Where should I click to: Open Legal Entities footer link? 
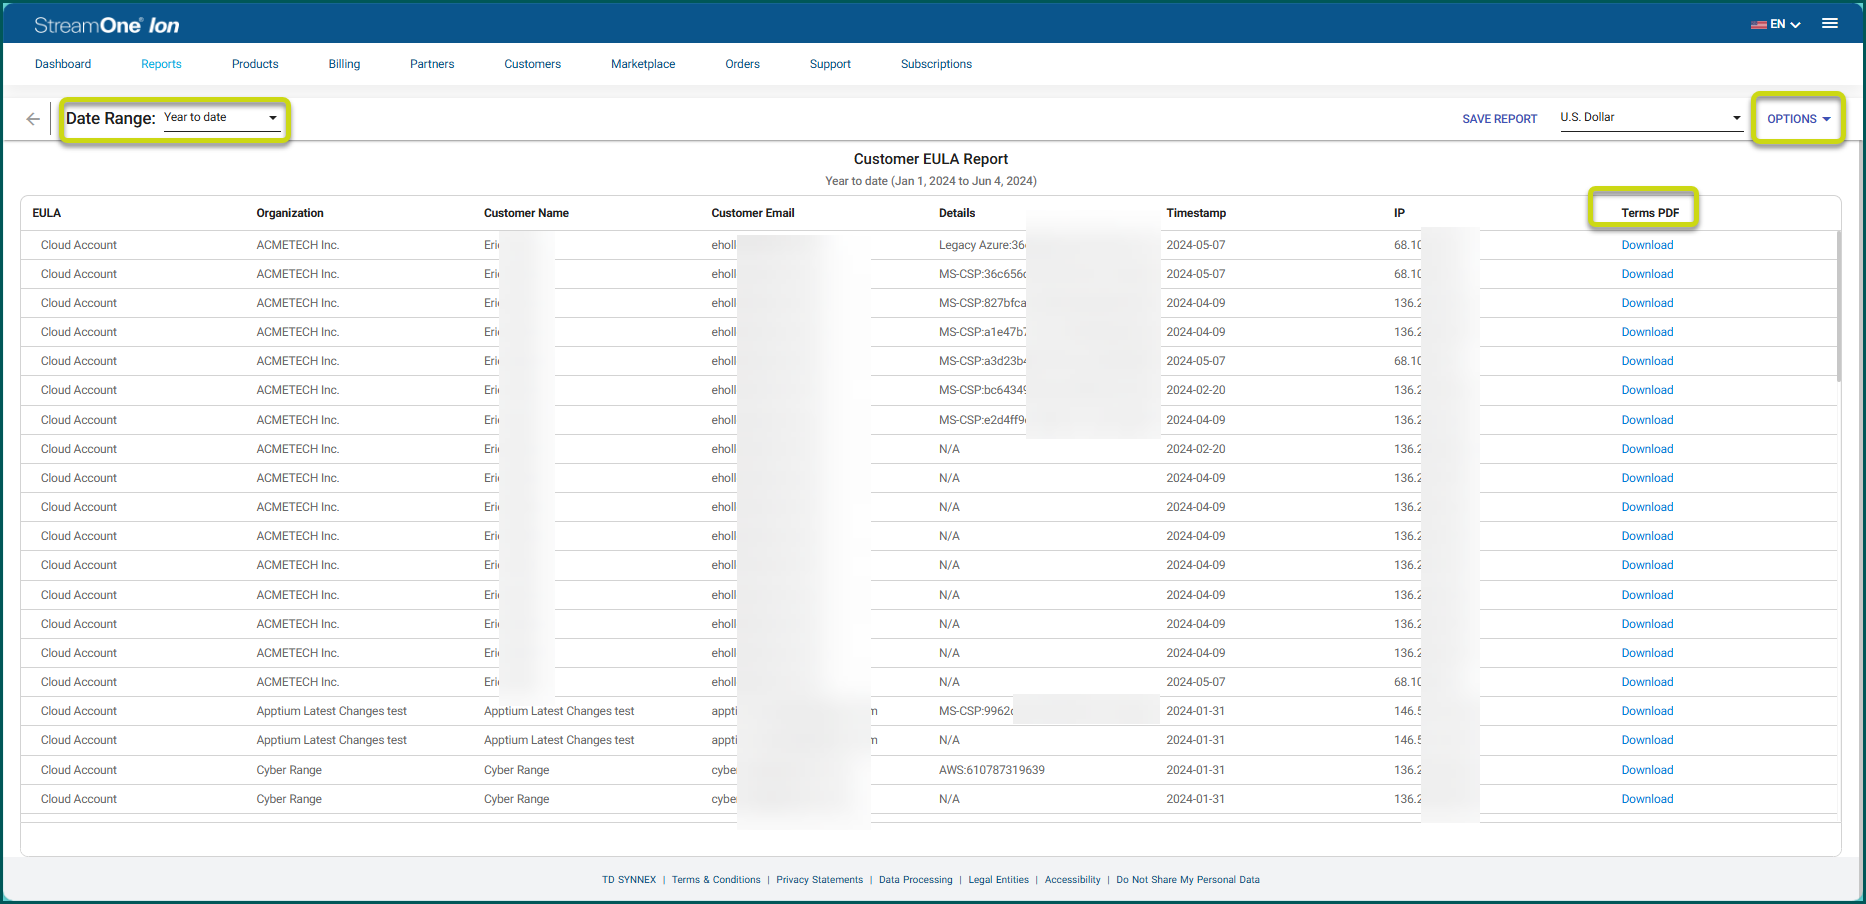tap(998, 880)
